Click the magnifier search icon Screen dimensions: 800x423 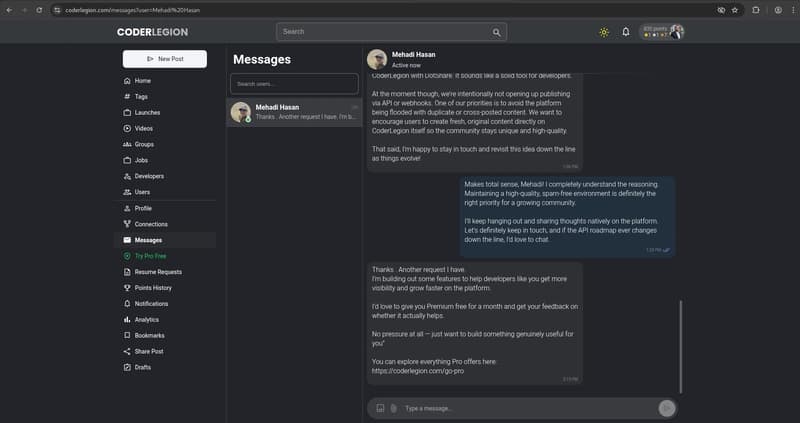(x=496, y=32)
